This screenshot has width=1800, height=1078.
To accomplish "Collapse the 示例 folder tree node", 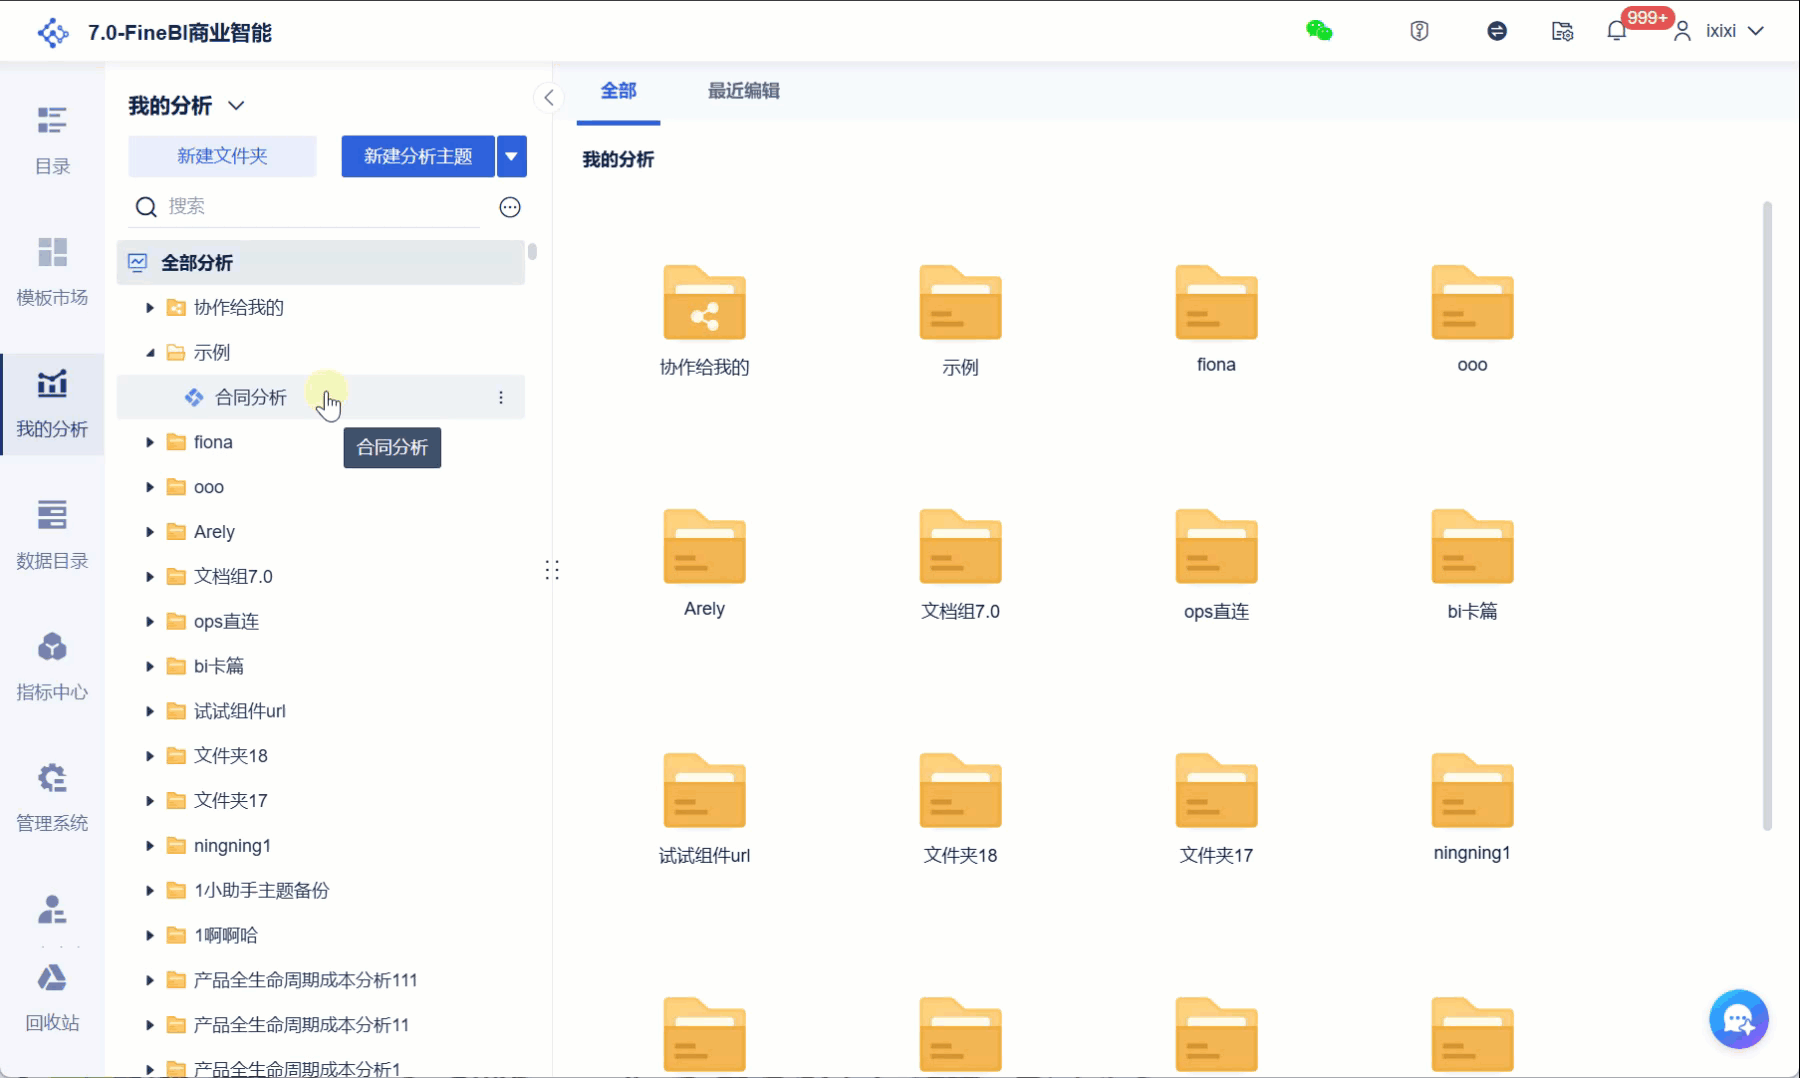I will click(150, 353).
